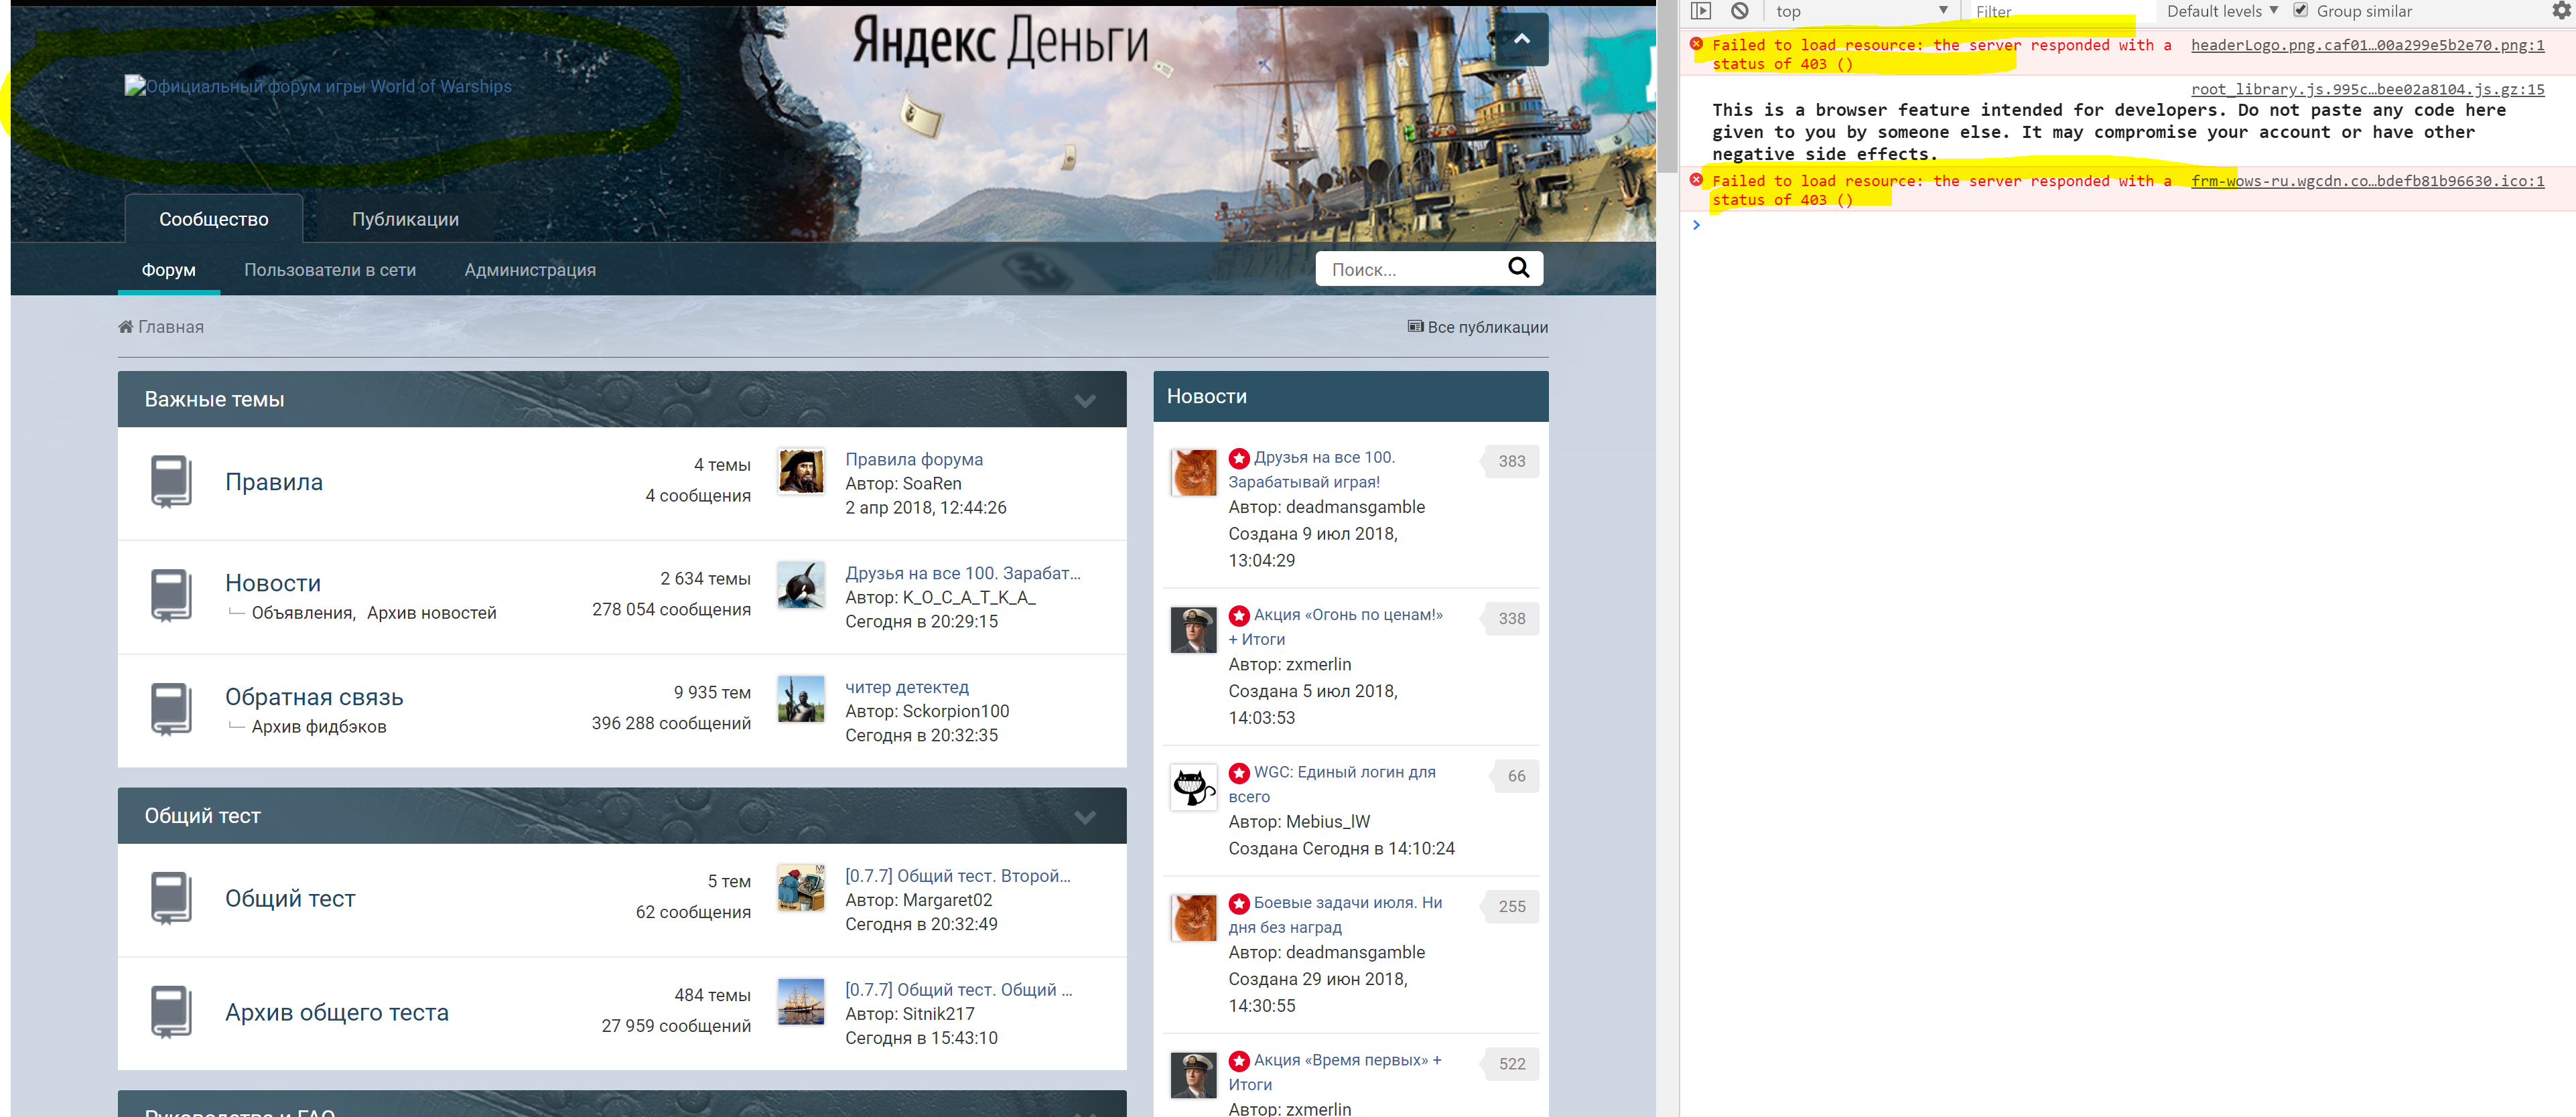Clear the console with the ban icon

1740,11
